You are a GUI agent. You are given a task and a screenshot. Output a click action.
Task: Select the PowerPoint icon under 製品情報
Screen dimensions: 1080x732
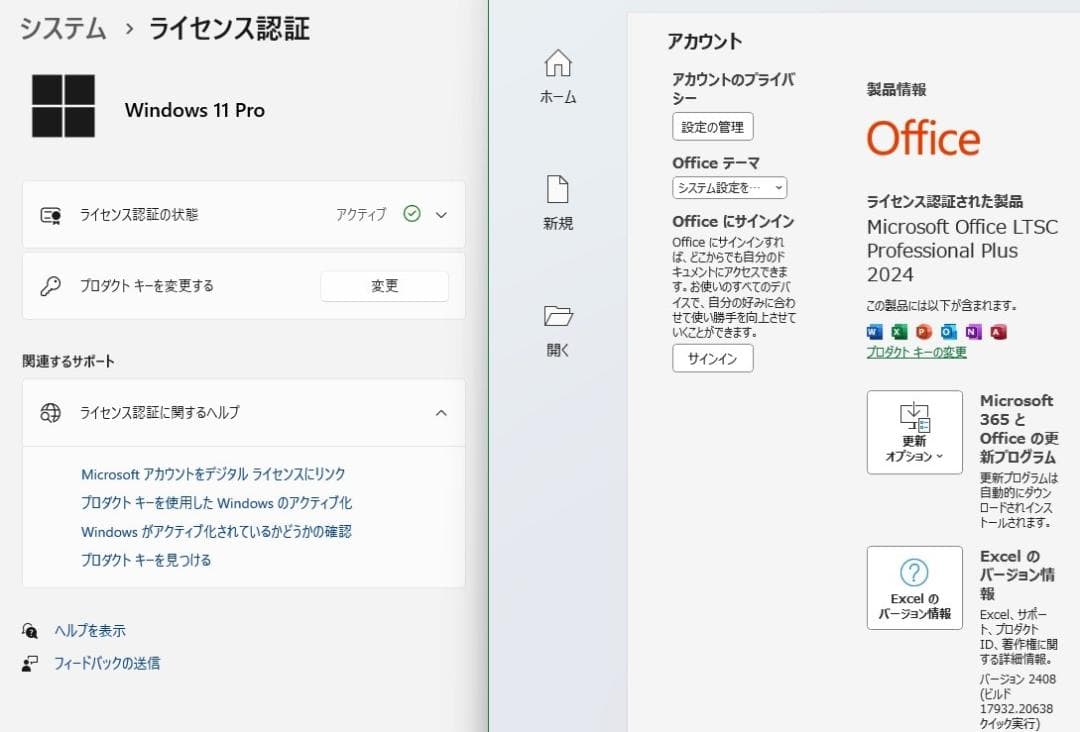(923, 331)
